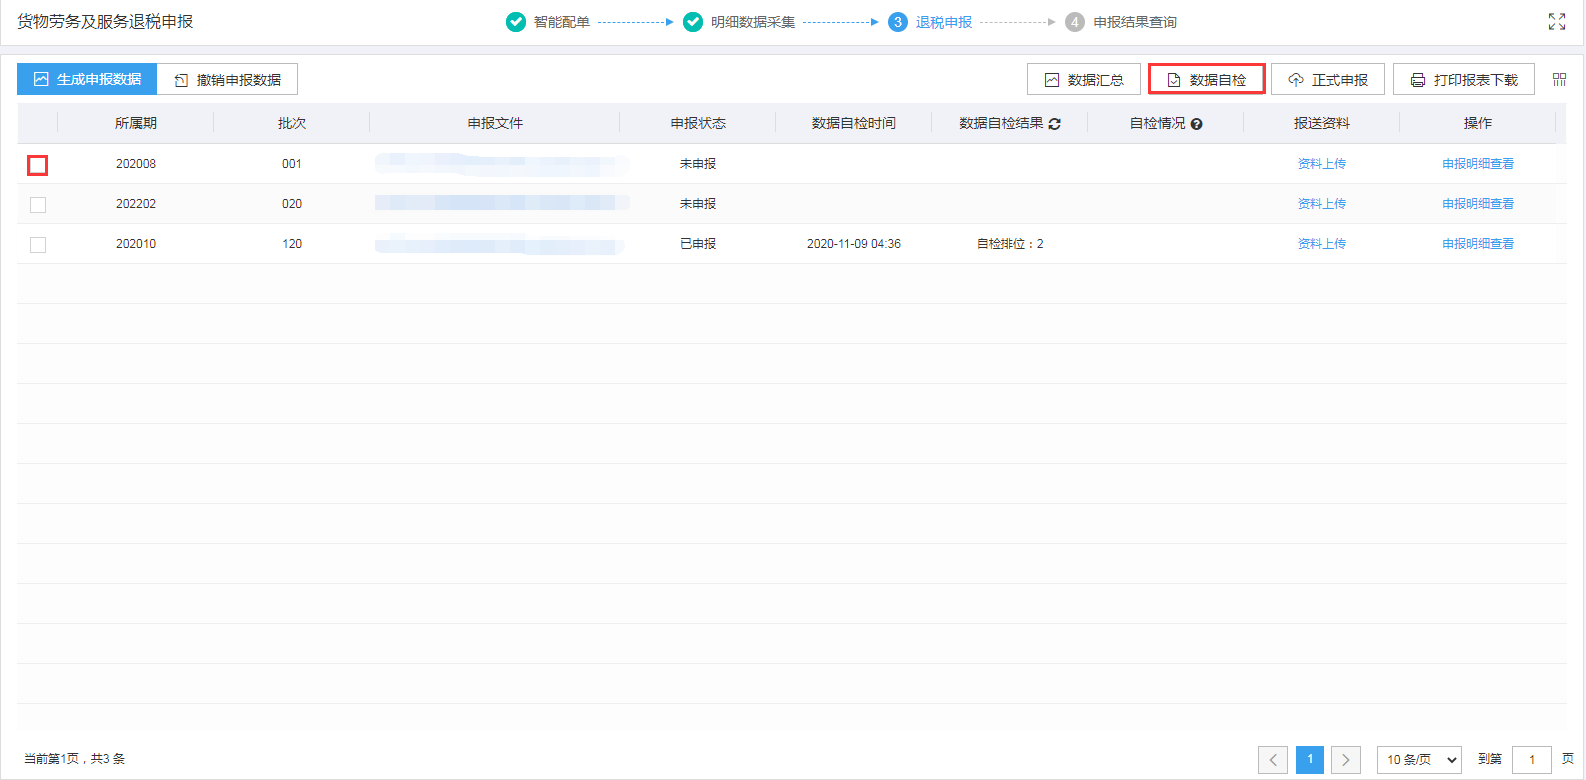Click 数据自检时间 column header
1586x780 pixels.
pos(854,123)
